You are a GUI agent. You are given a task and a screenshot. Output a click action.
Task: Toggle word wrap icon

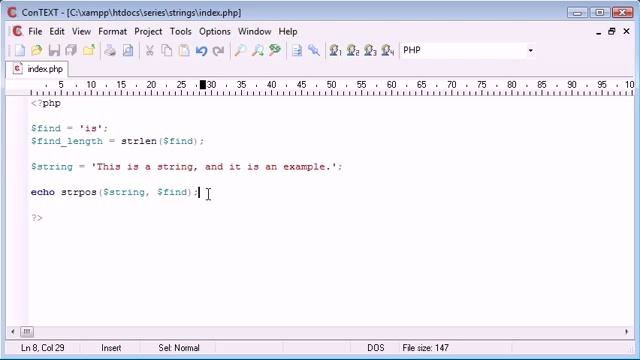[x=297, y=50]
